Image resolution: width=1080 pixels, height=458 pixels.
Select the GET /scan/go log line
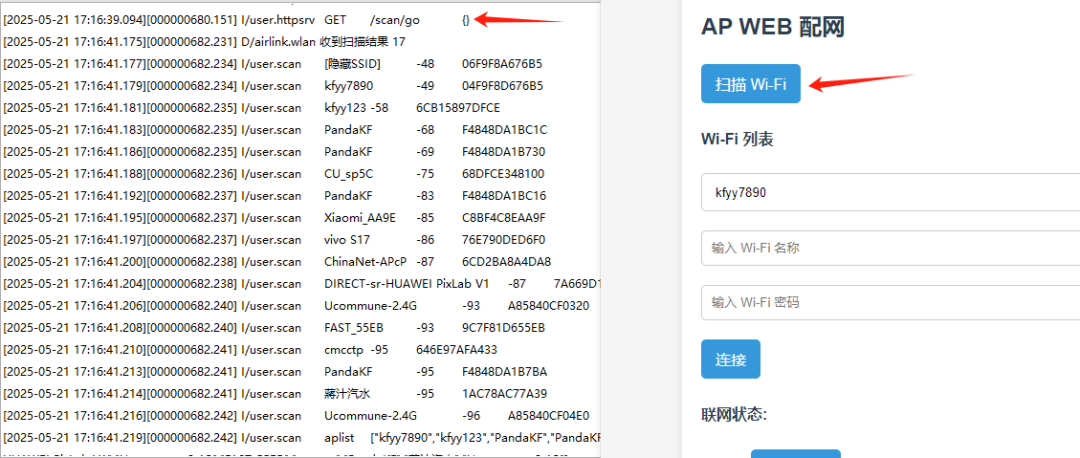[236, 21]
